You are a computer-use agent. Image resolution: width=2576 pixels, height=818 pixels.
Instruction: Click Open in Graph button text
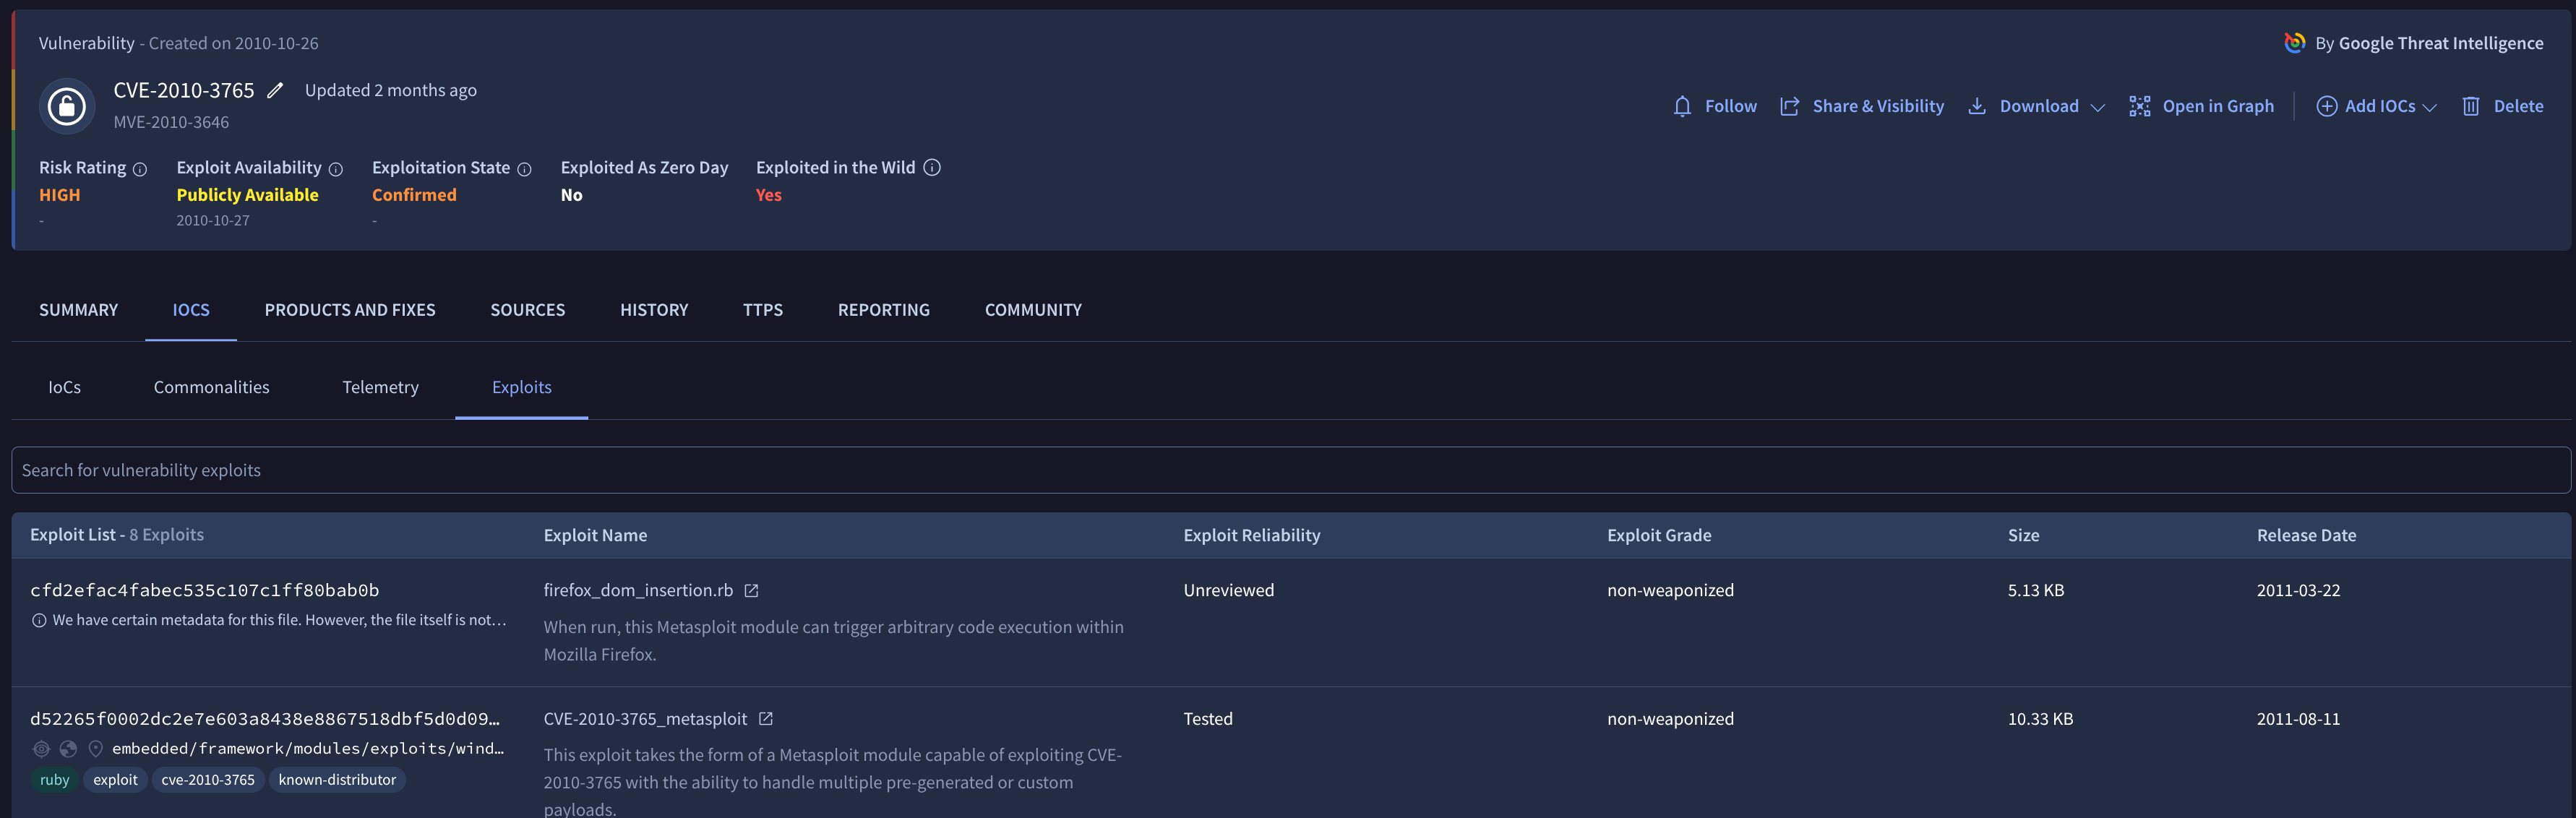pos(2217,106)
